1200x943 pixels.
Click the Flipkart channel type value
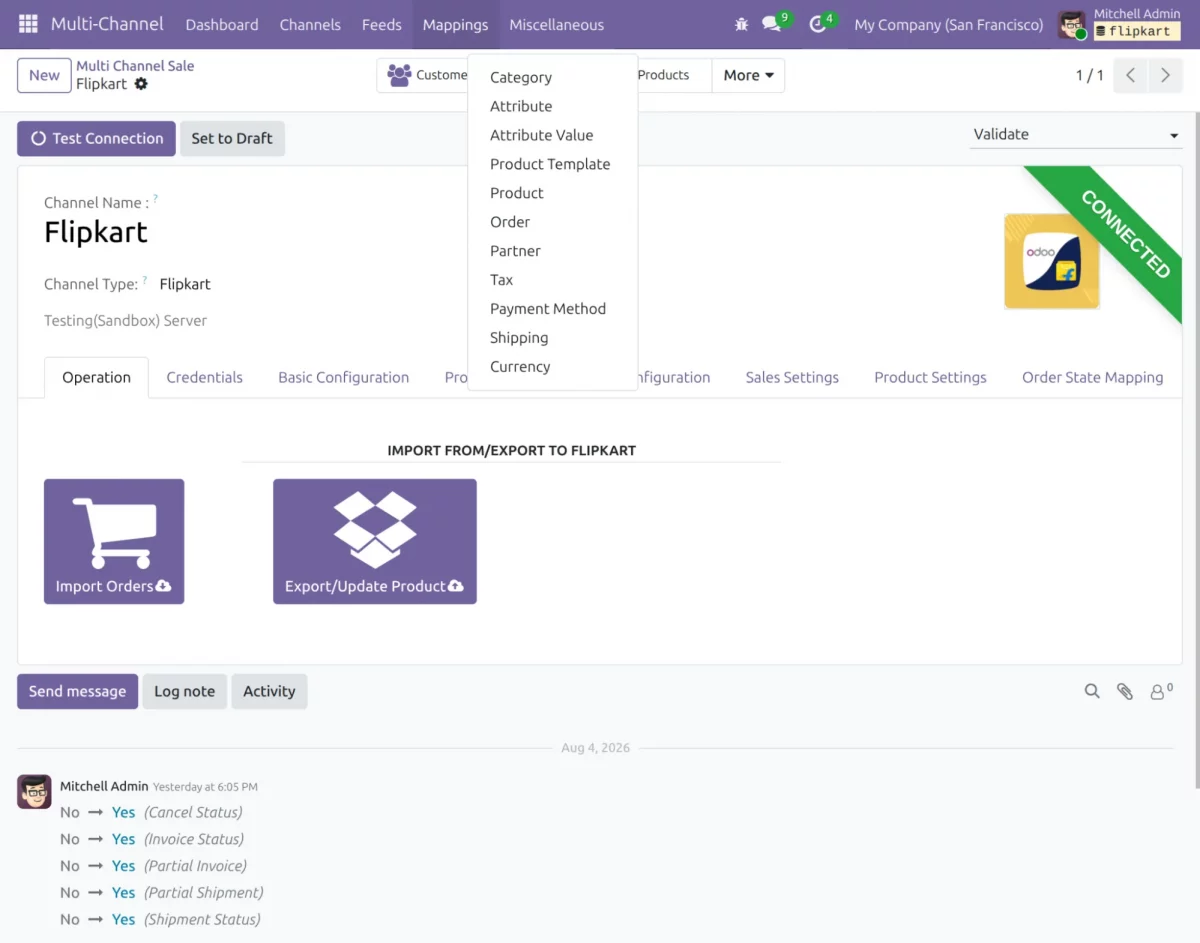(x=185, y=284)
